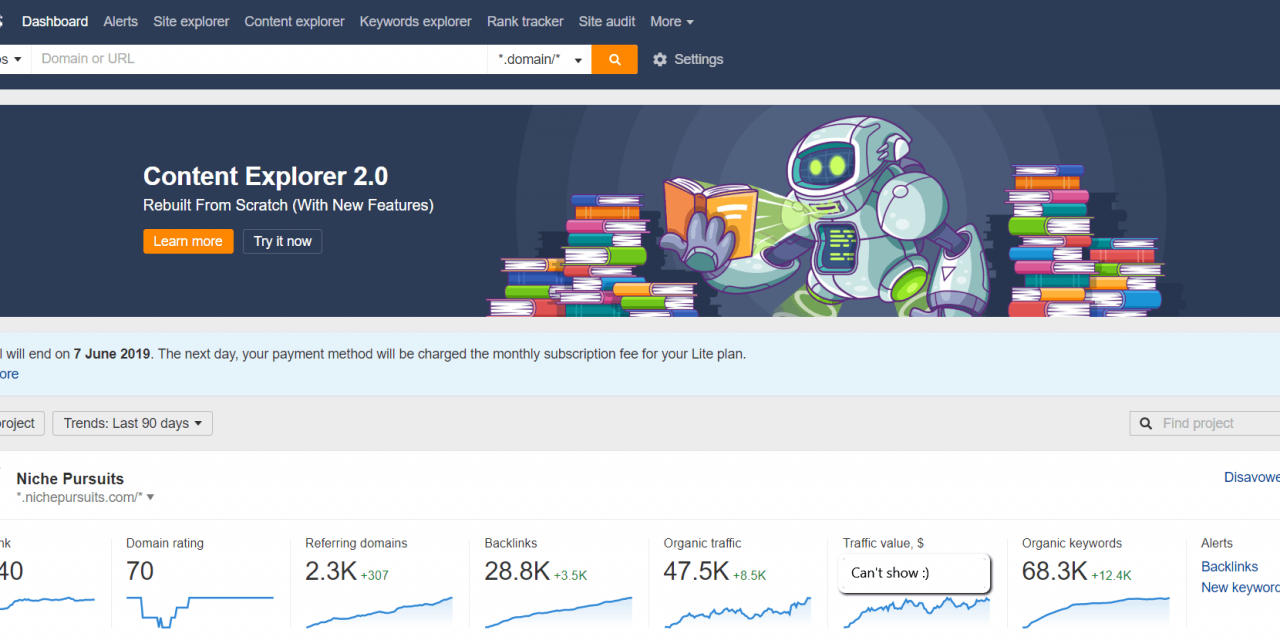Viewport: 1280px width, 640px height.
Task: Open the Trends: Last 90 days dropdown
Action: [131, 423]
